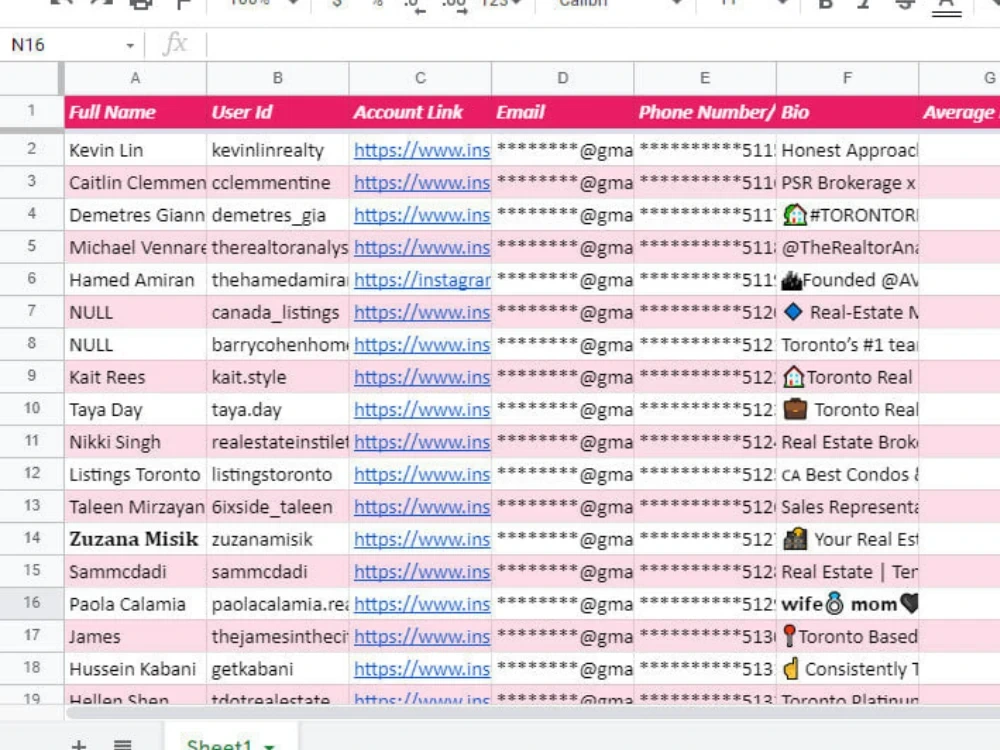Select column C header
The image size is (1000, 750).
point(420,78)
